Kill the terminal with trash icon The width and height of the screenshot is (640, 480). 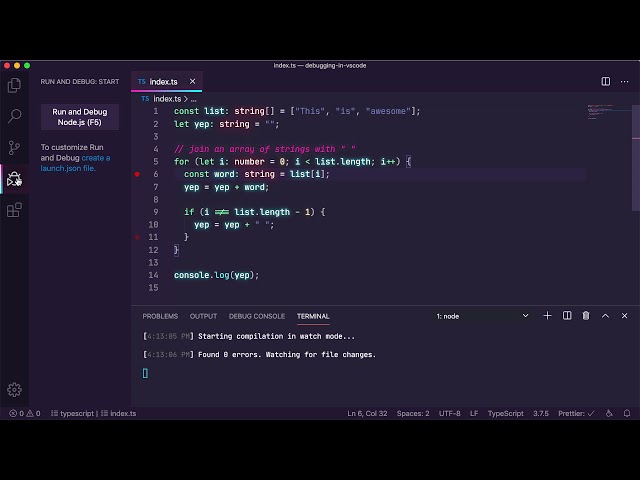pos(586,316)
